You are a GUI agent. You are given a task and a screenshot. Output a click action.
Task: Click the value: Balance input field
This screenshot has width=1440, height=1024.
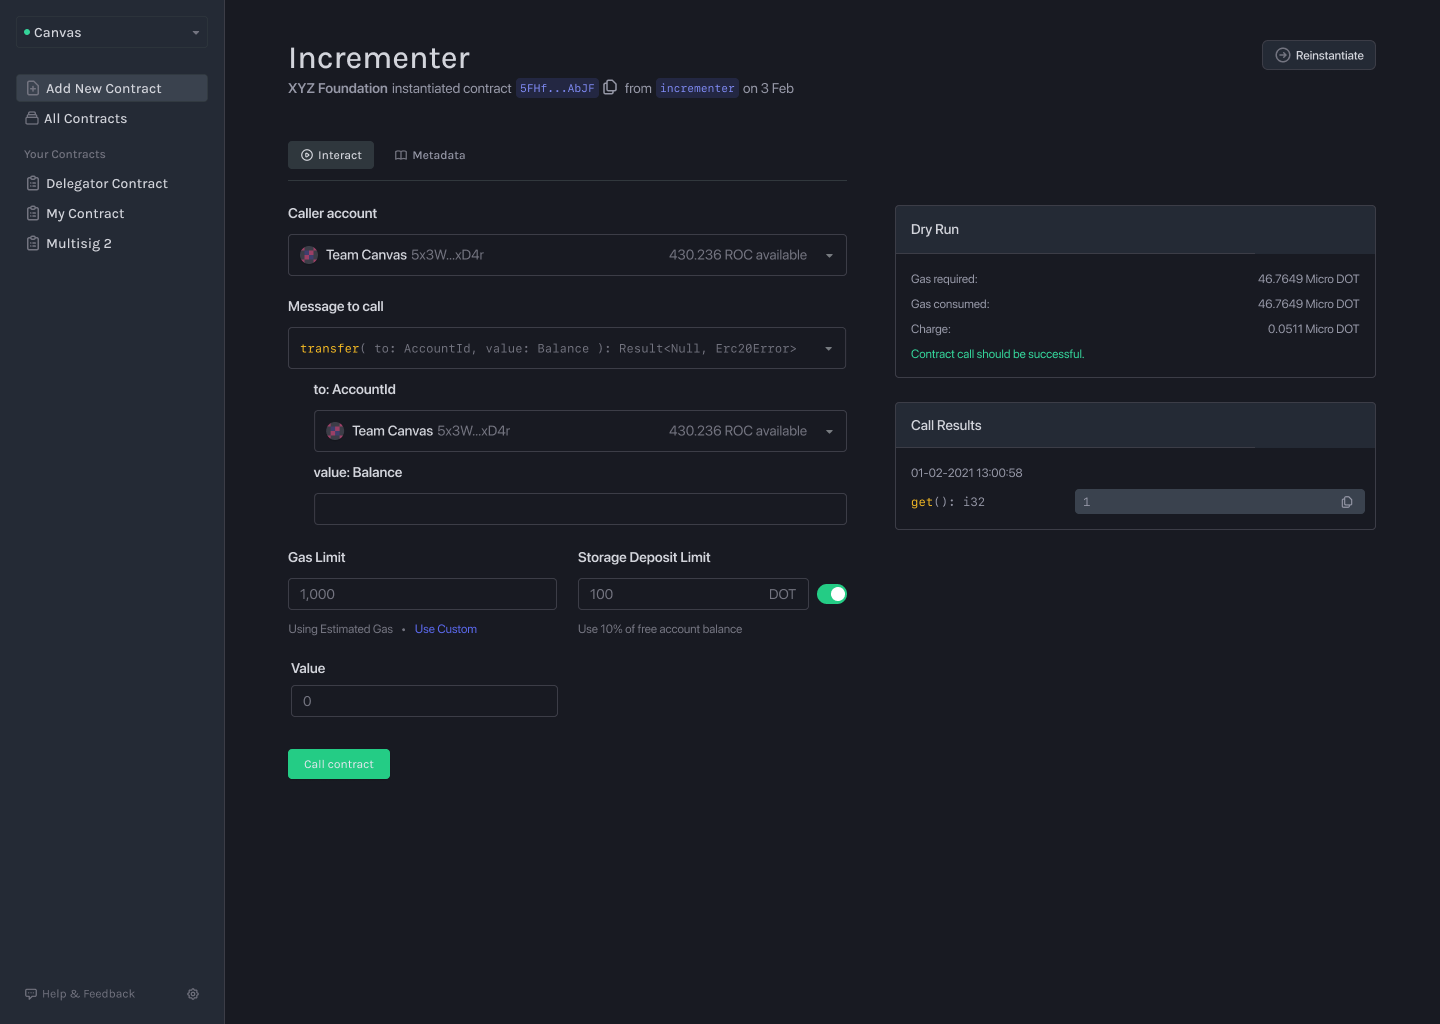tap(580, 508)
